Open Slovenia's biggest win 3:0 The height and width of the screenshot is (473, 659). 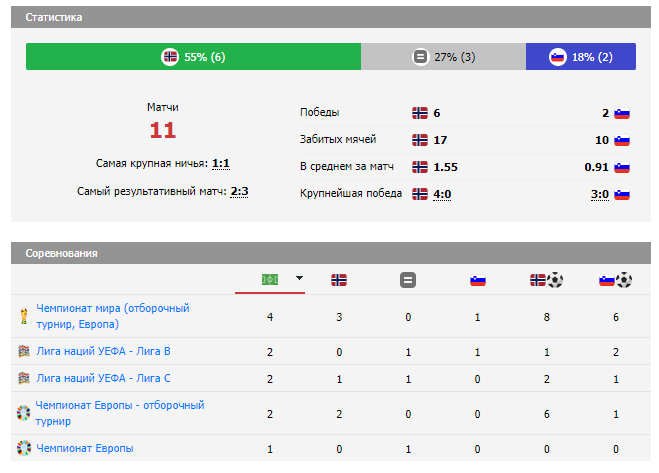click(599, 194)
